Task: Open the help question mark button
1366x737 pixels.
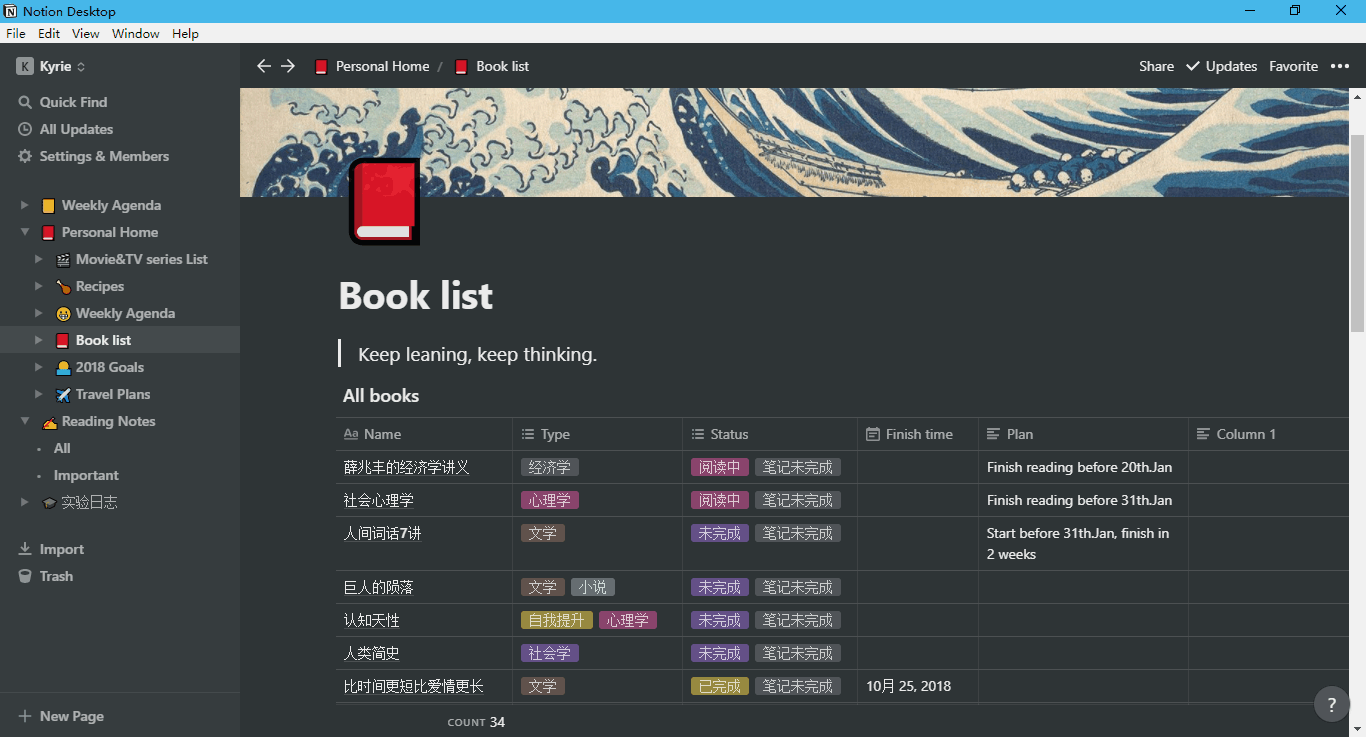Action: (x=1331, y=704)
